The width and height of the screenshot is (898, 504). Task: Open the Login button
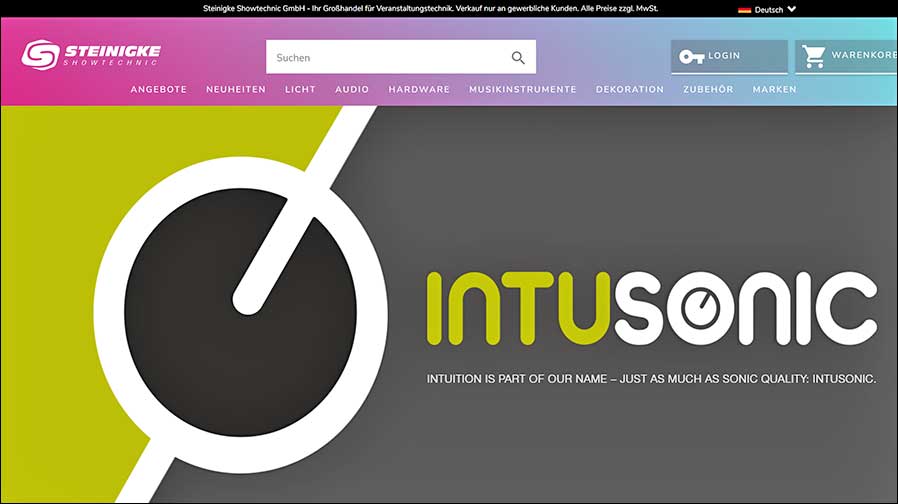coord(729,56)
